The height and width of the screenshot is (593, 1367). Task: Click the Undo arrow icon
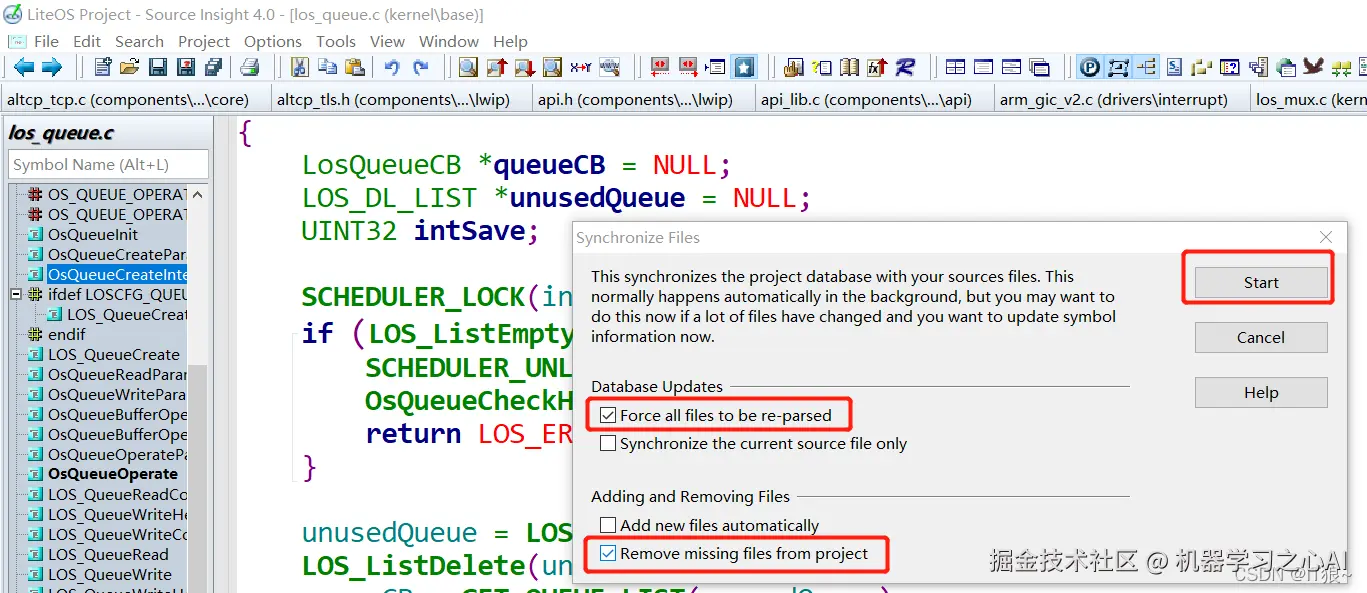pyautogui.click(x=392, y=67)
